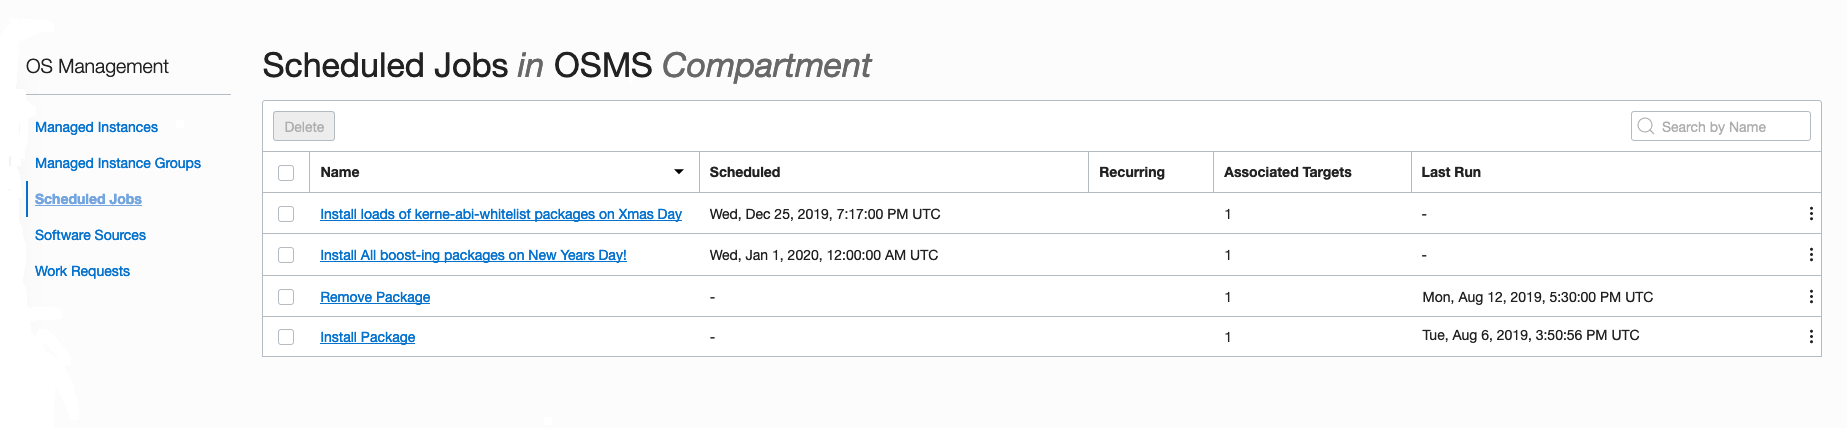This screenshot has height=428, width=1847.
Task: Check the New Years Day job checkbox
Action: (x=286, y=255)
